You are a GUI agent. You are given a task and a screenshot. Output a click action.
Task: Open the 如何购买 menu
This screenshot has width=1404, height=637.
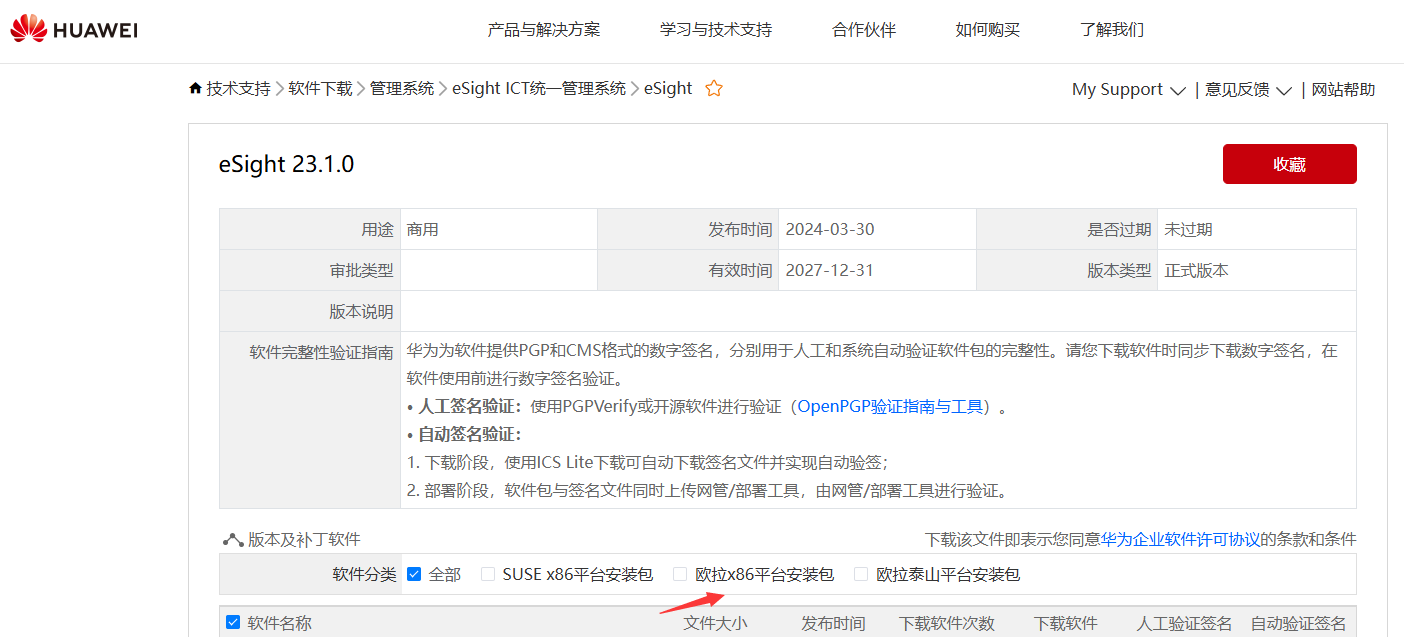(988, 29)
